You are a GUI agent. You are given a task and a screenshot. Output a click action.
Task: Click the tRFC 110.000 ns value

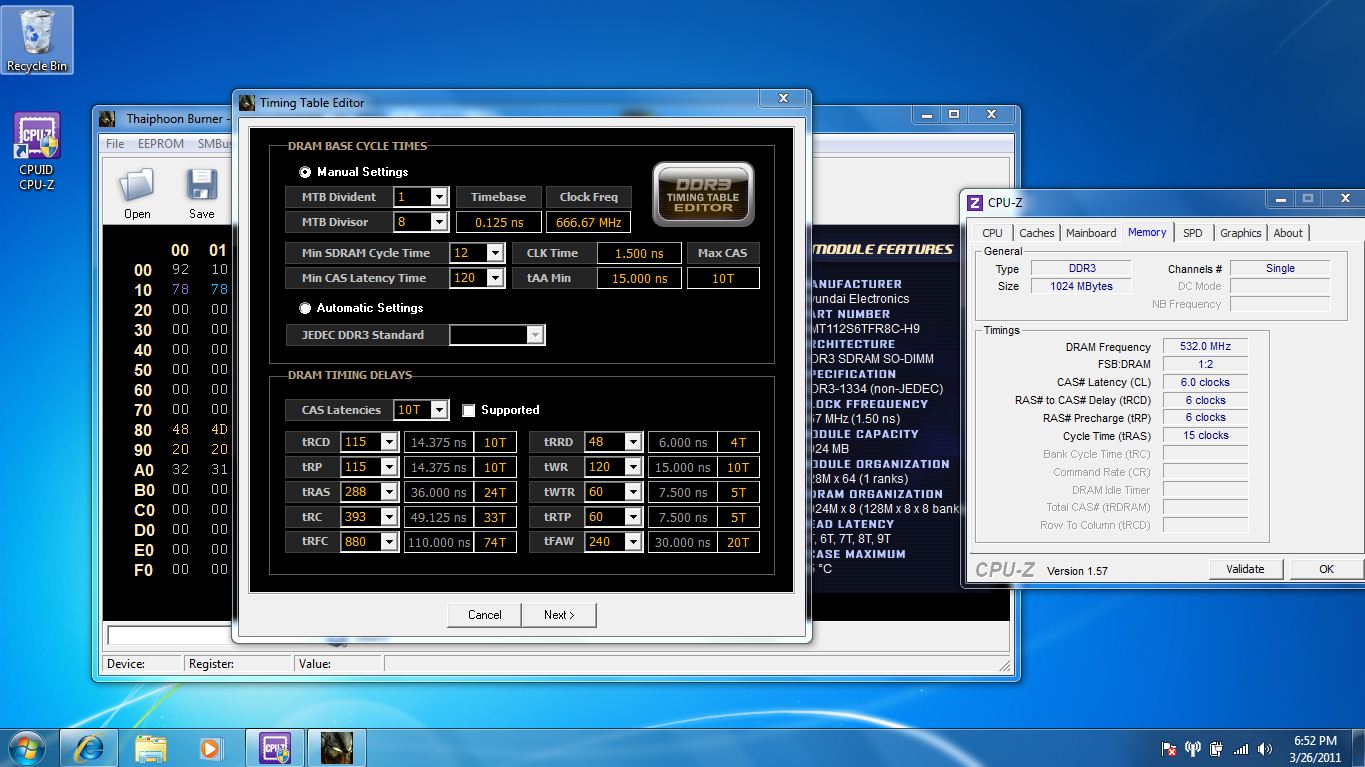[x=440, y=542]
